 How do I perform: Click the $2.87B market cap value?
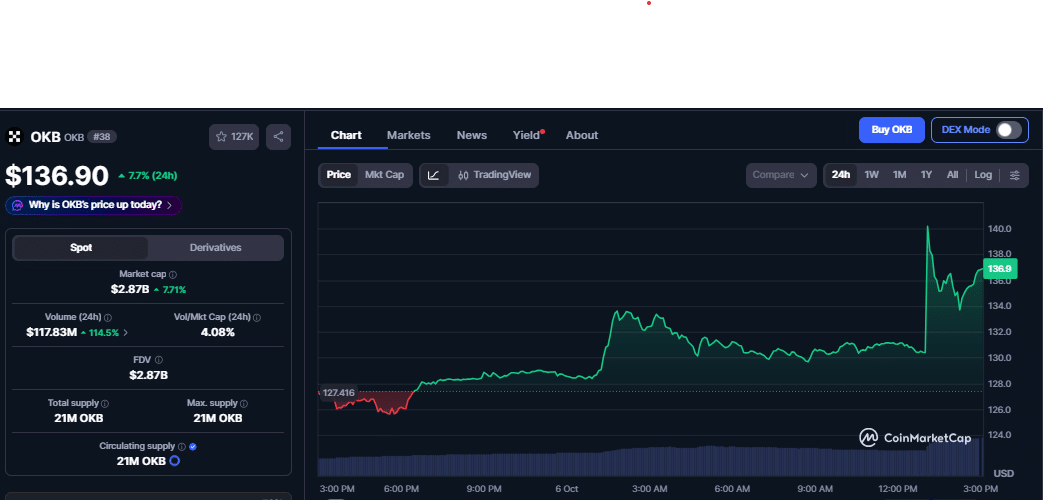pos(130,289)
